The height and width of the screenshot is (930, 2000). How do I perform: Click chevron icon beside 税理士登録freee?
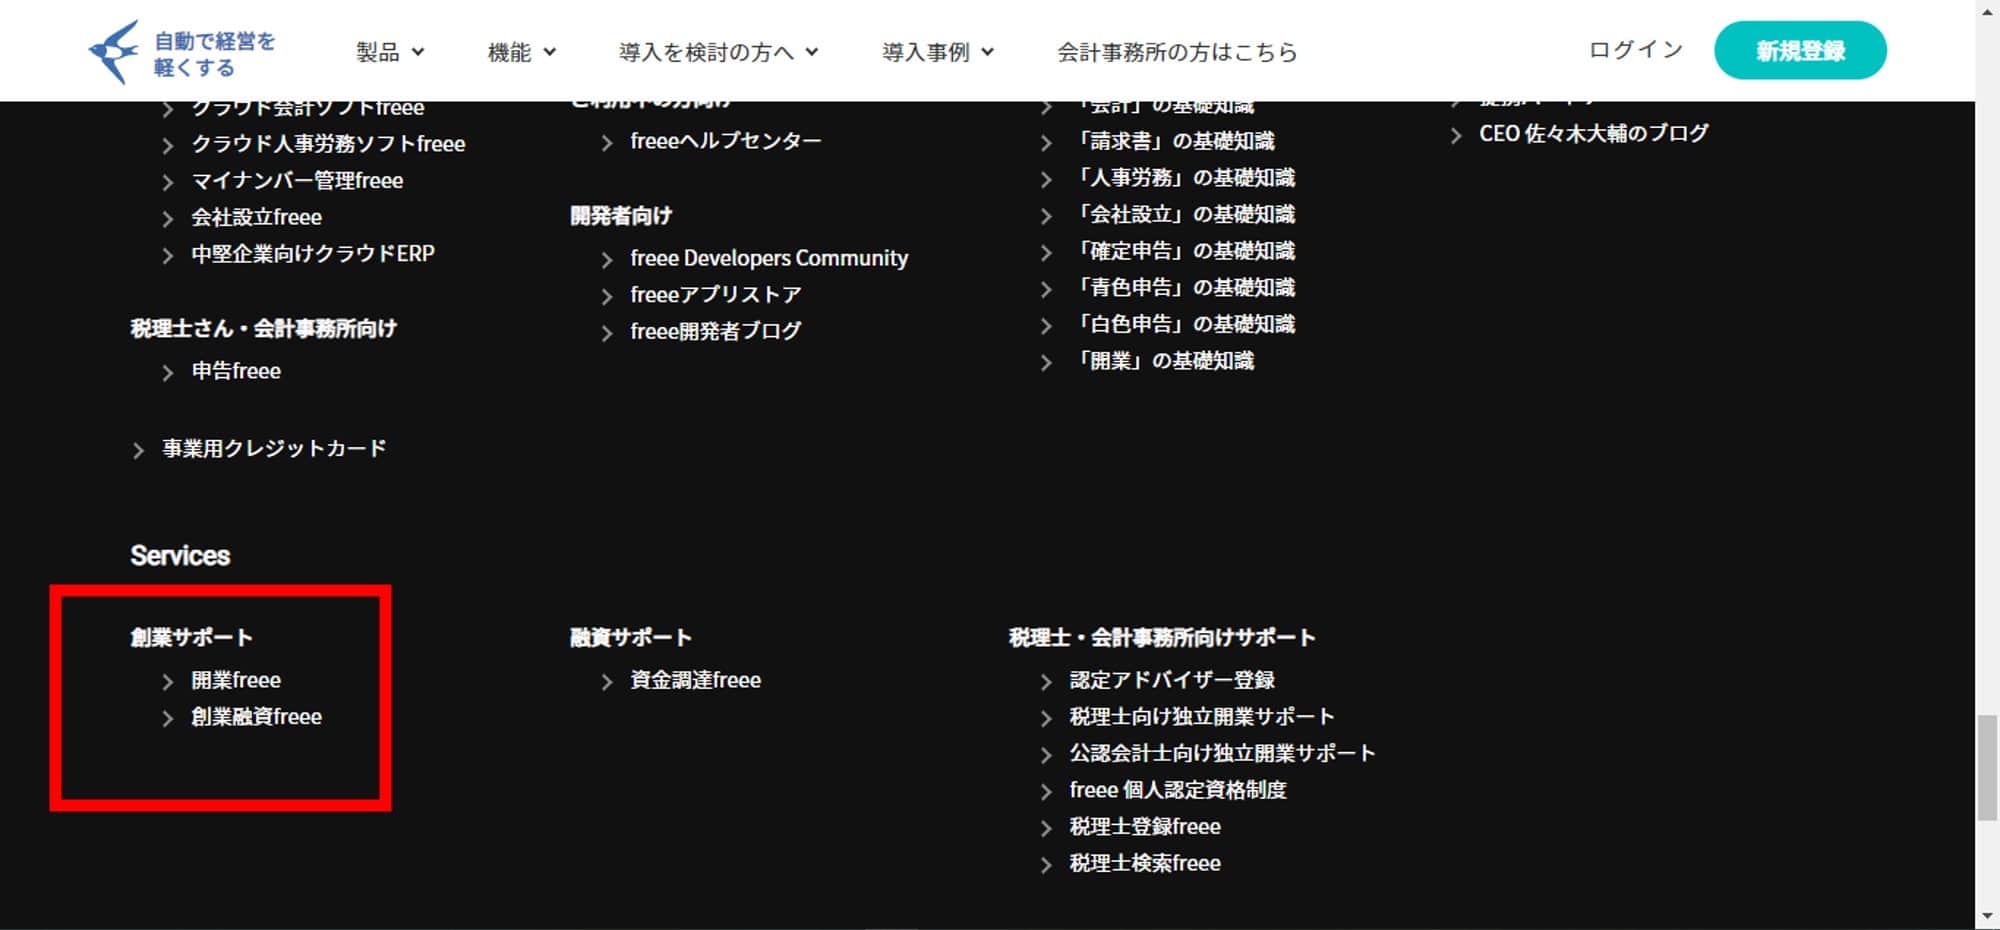[x=1046, y=829]
